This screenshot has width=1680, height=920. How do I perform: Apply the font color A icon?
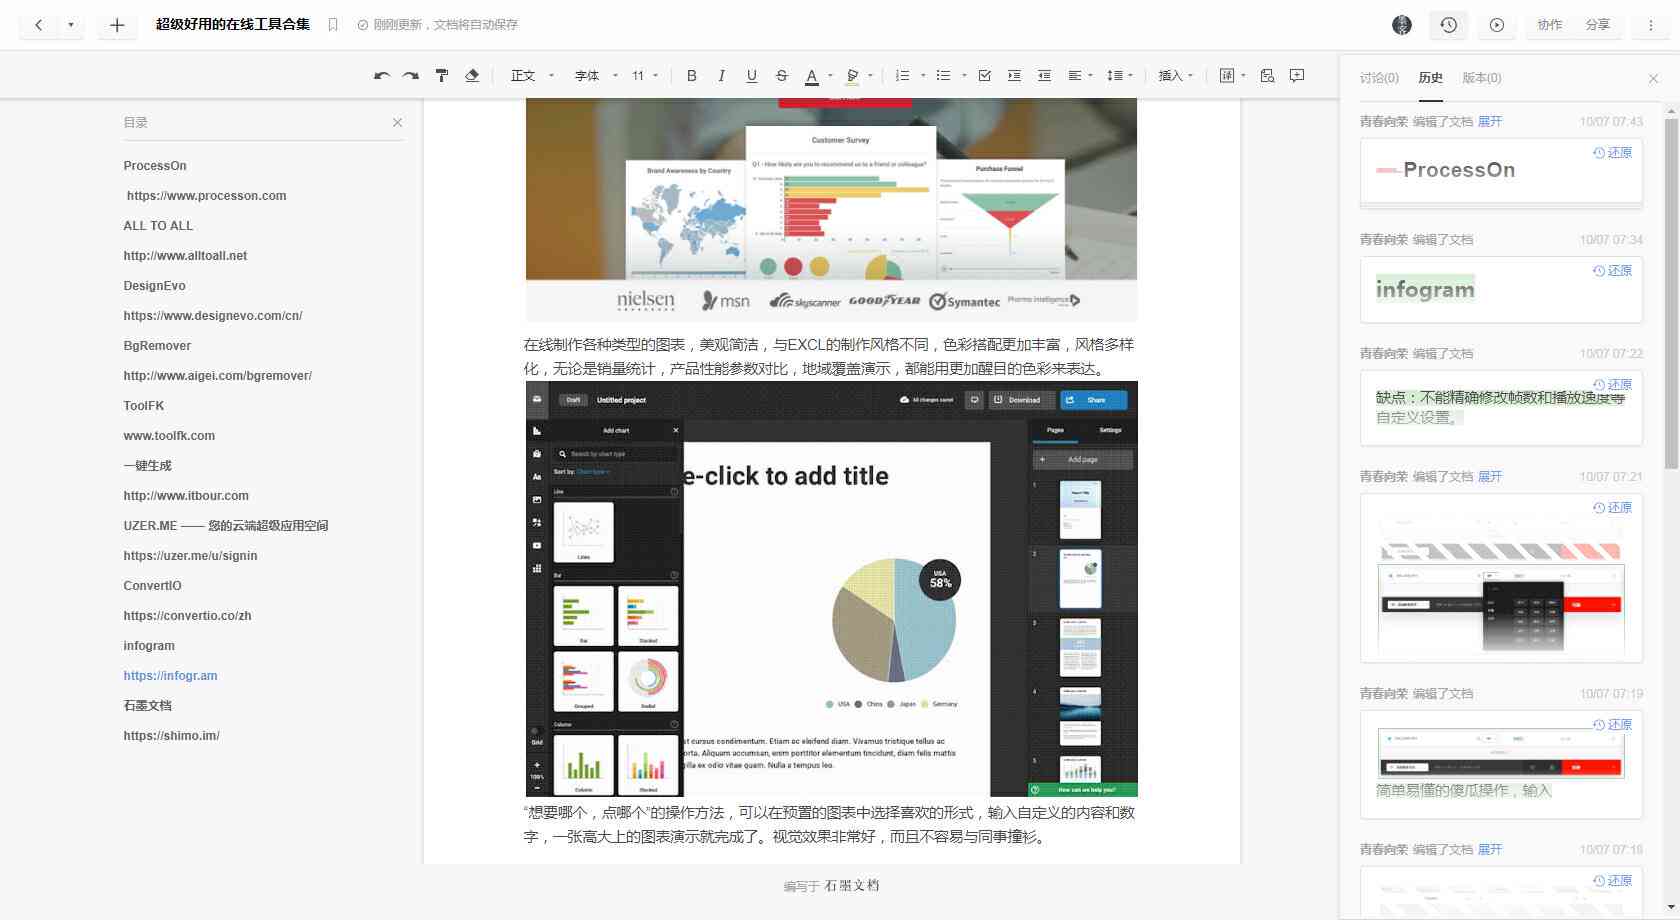pyautogui.click(x=812, y=76)
